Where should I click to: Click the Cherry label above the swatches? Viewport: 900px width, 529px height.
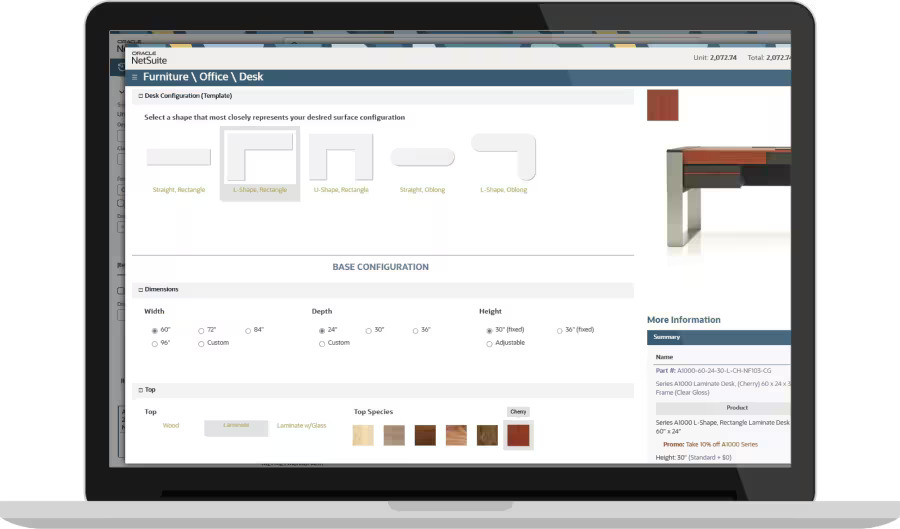point(518,412)
